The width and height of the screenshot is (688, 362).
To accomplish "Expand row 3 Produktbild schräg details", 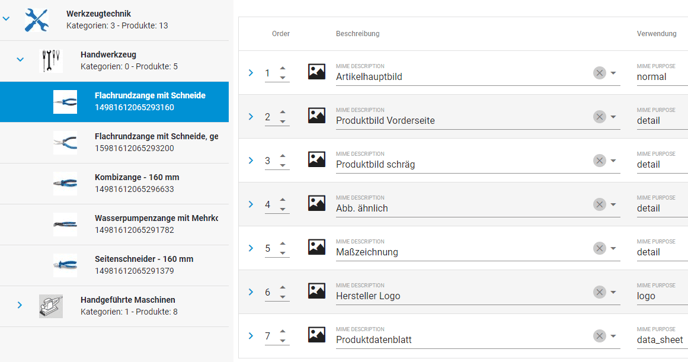I will (x=251, y=161).
